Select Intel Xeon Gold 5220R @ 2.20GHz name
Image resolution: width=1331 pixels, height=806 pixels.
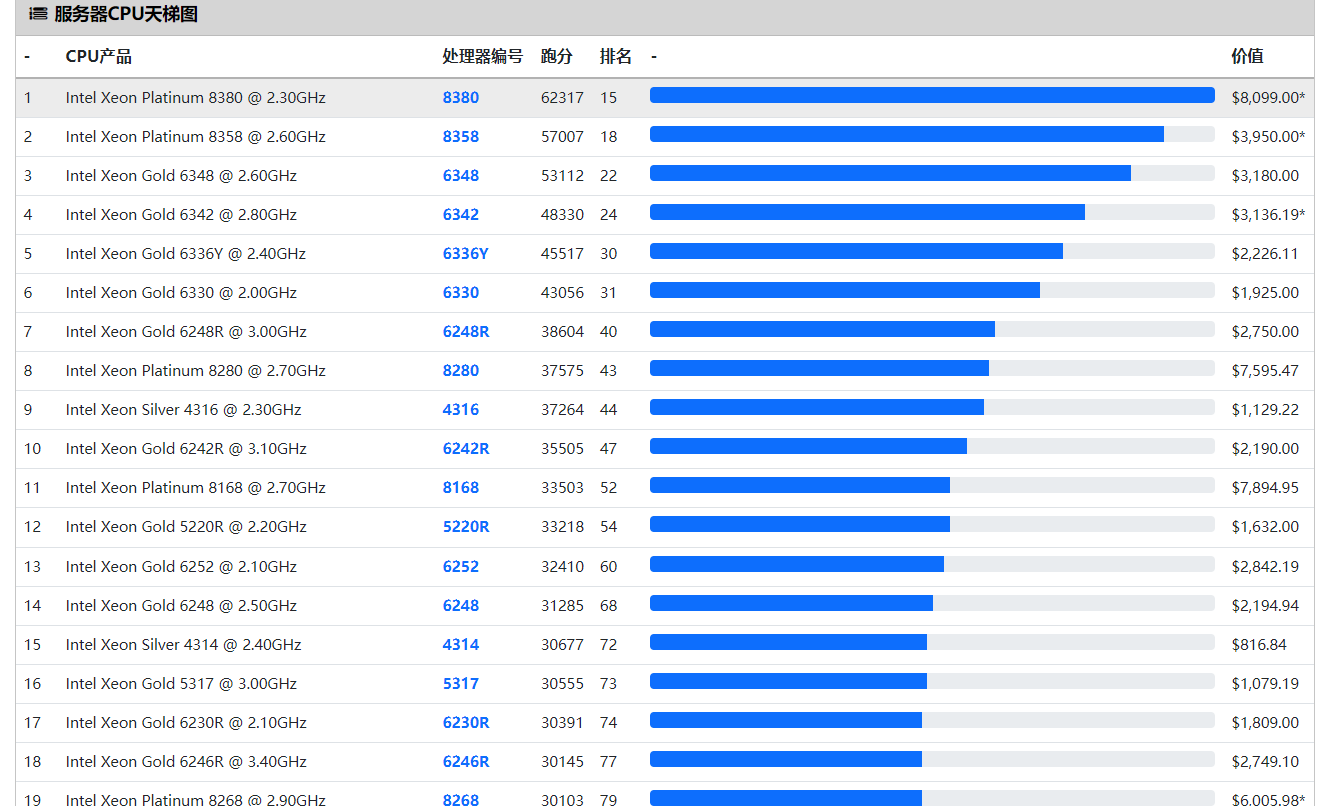click(186, 527)
